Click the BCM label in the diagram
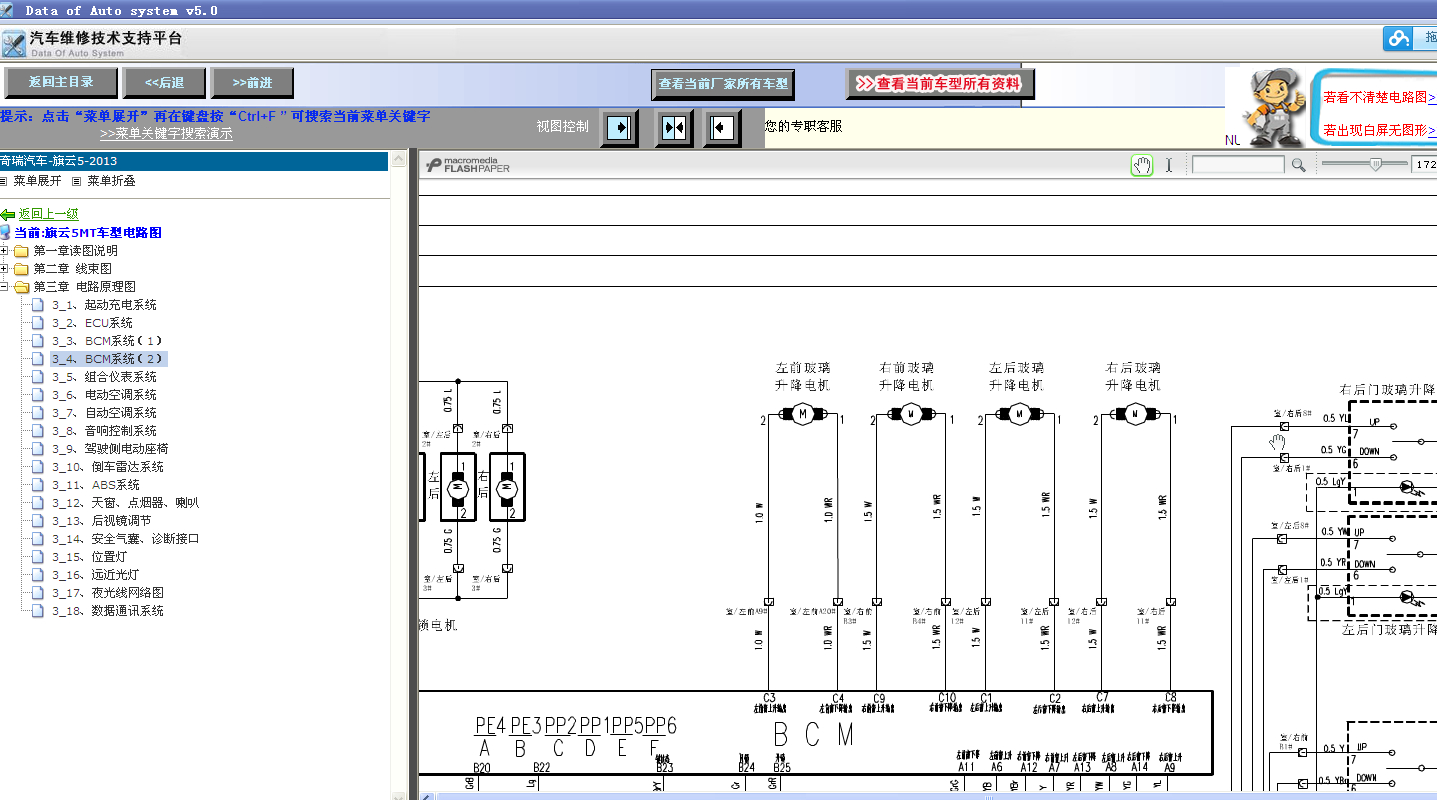The width and height of the screenshot is (1437, 800). point(813,735)
